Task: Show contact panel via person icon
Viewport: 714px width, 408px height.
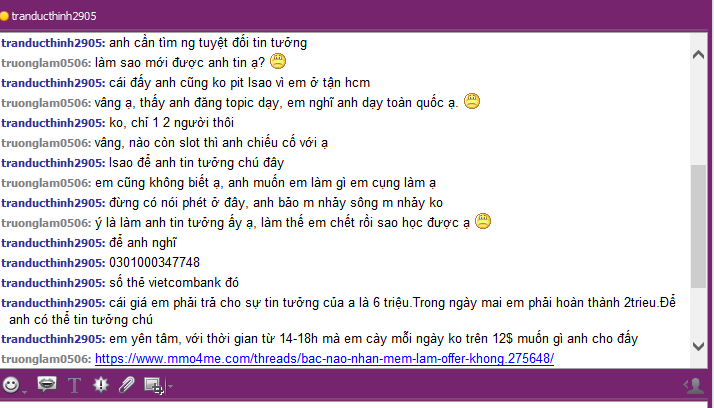Action: coord(694,386)
